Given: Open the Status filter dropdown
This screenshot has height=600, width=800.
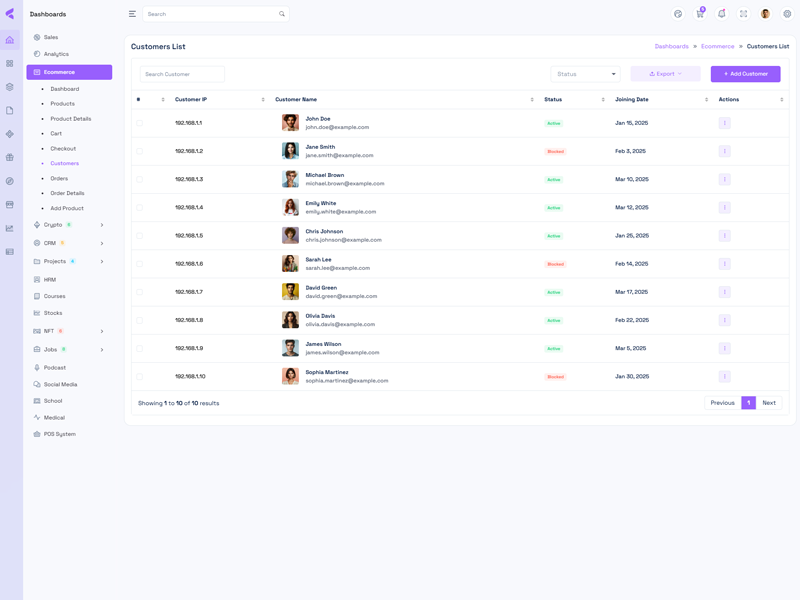Looking at the screenshot, I should [585, 74].
